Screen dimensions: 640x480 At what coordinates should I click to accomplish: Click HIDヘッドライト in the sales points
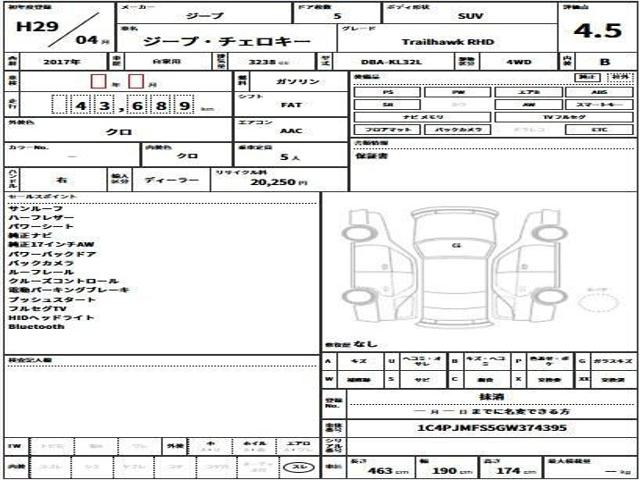51,317
